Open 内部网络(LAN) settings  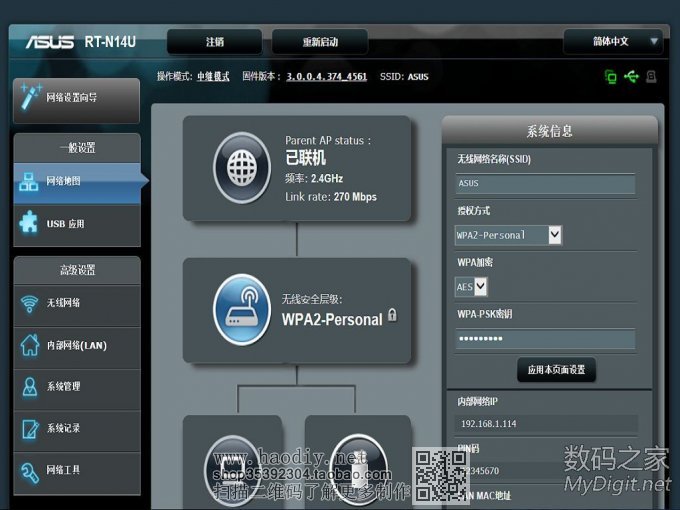point(77,346)
